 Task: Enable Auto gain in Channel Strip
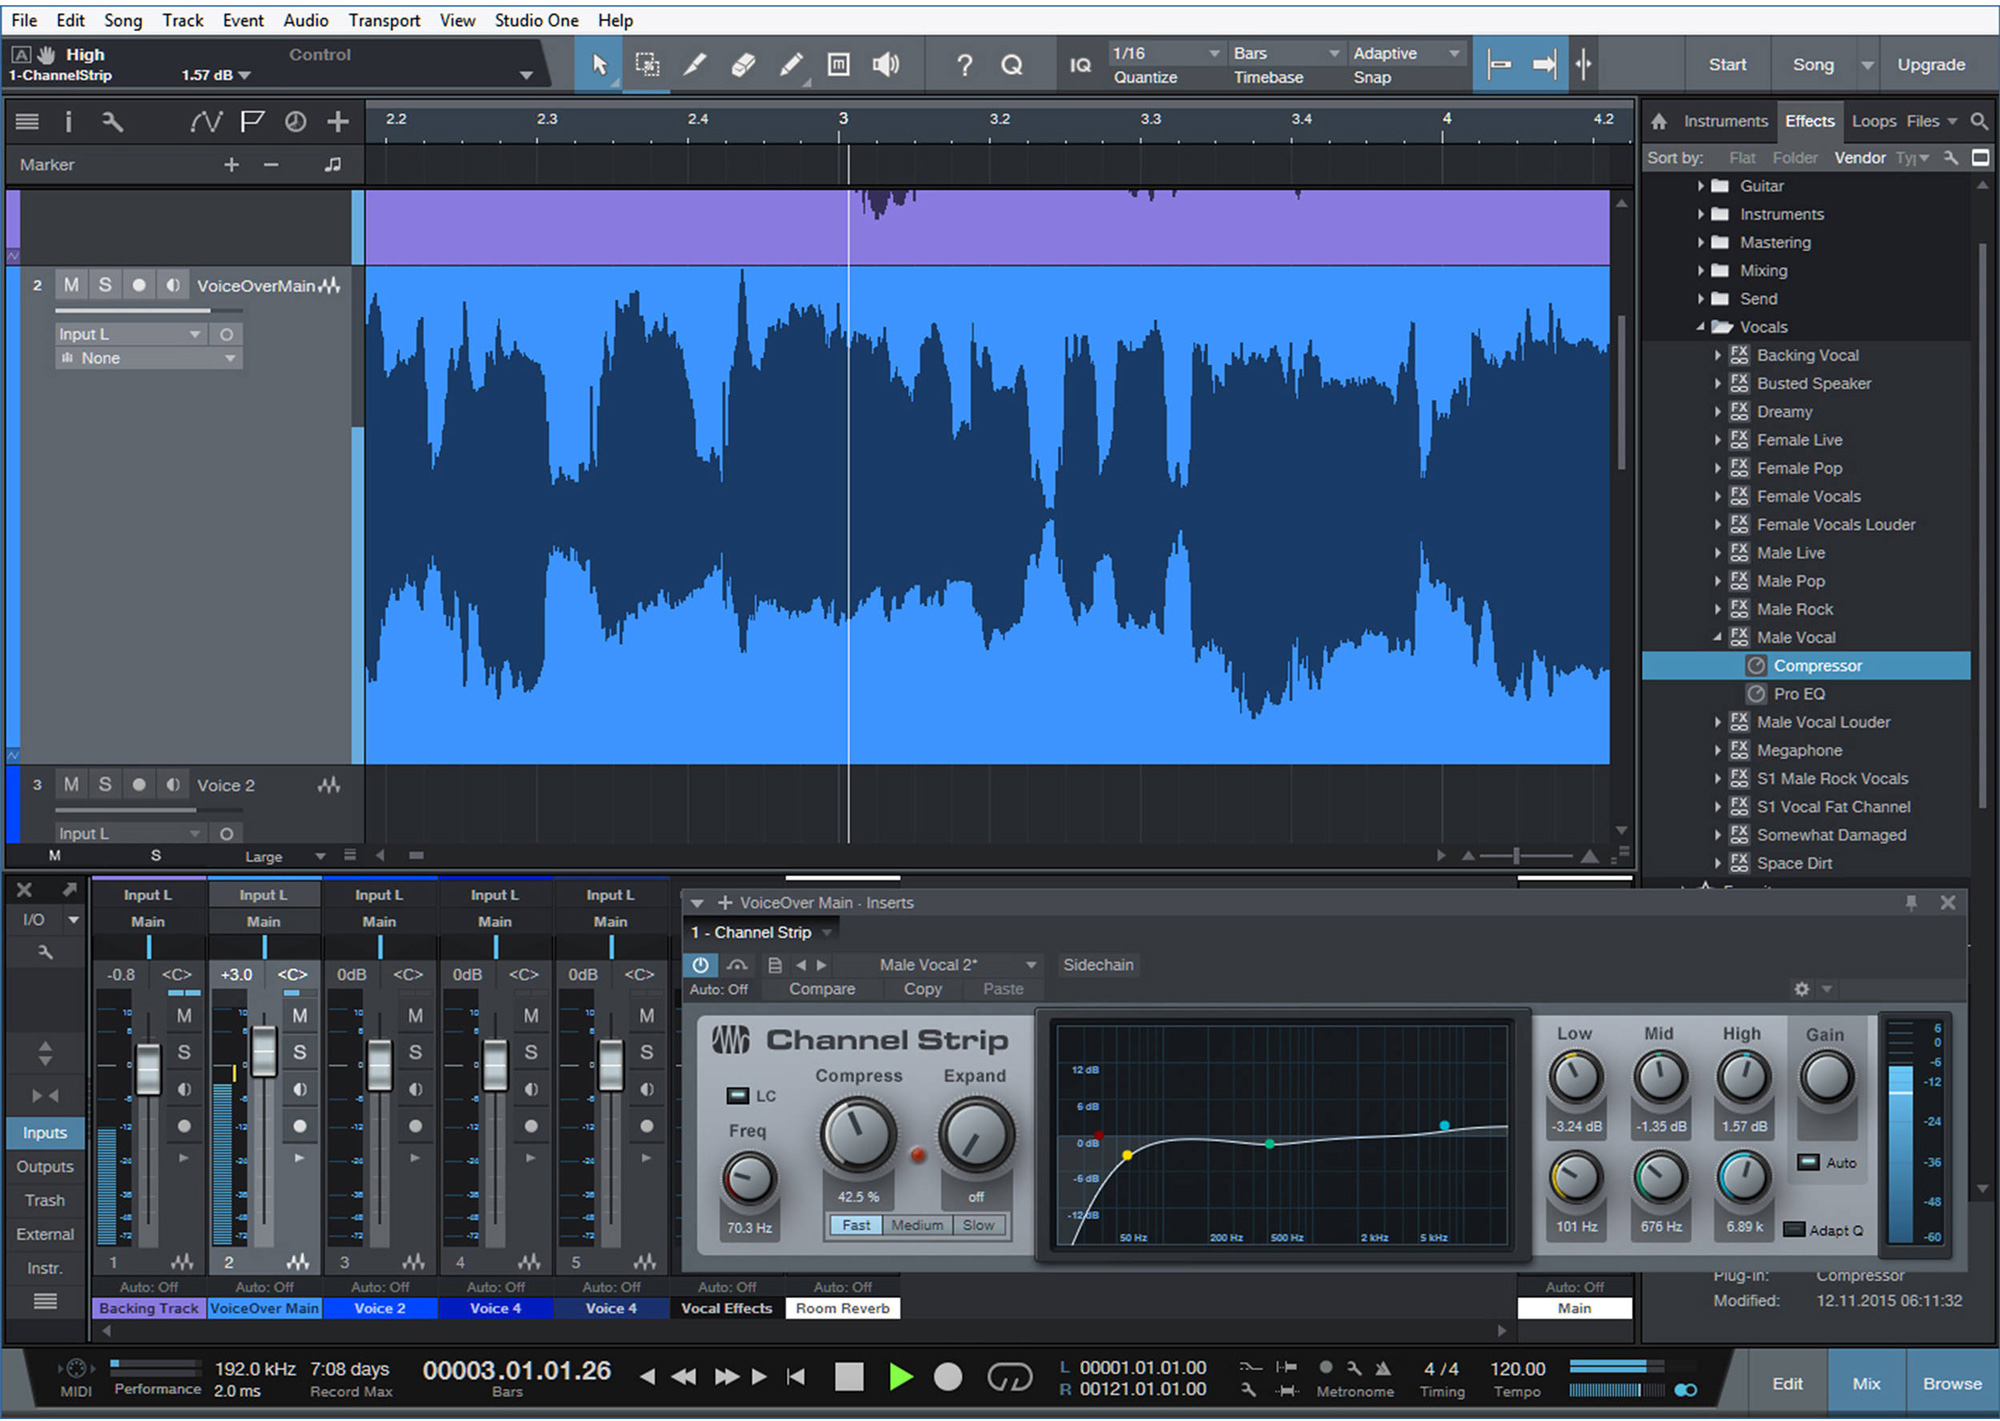click(1808, 1162)
